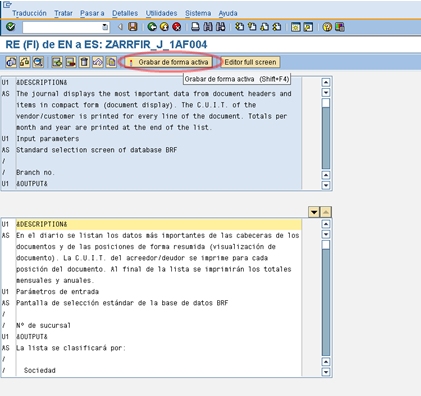The height and width of the screenshot is (396, 421).
Task: Click the Editor full screen button
Action: (250, 62)
